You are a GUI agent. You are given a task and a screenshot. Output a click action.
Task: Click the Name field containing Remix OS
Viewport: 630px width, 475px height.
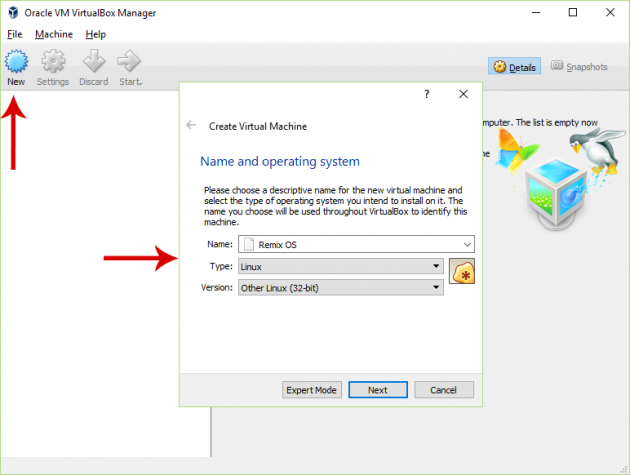pos(350,244)
